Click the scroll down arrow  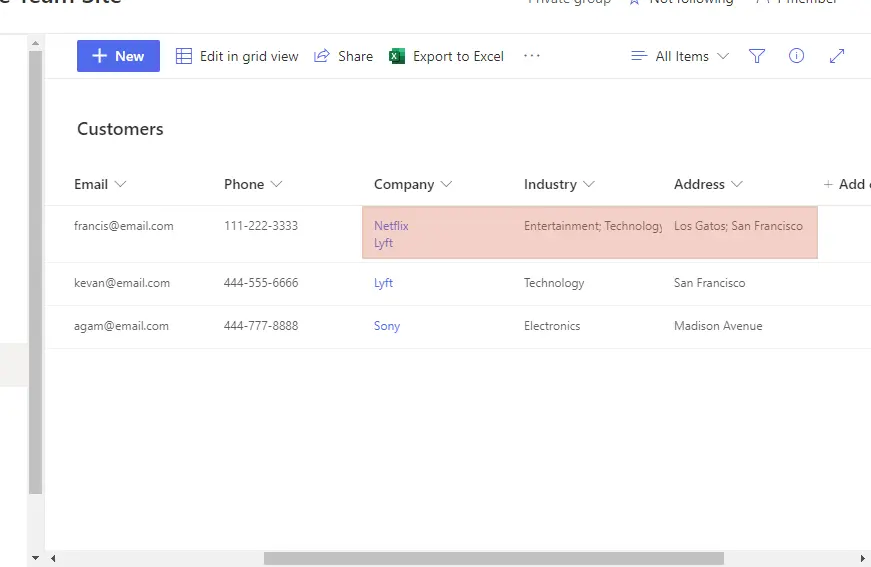[x=36, y=558]
